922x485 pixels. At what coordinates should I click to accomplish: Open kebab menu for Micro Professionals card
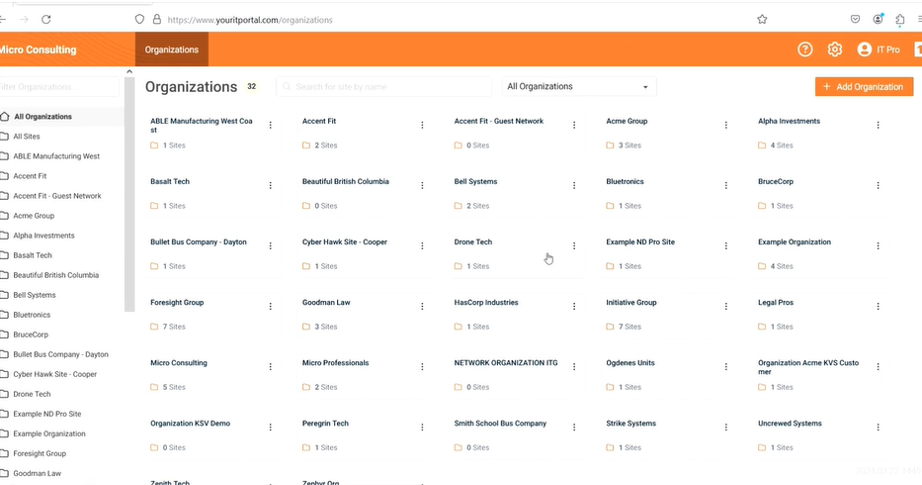tap(422, 367)
